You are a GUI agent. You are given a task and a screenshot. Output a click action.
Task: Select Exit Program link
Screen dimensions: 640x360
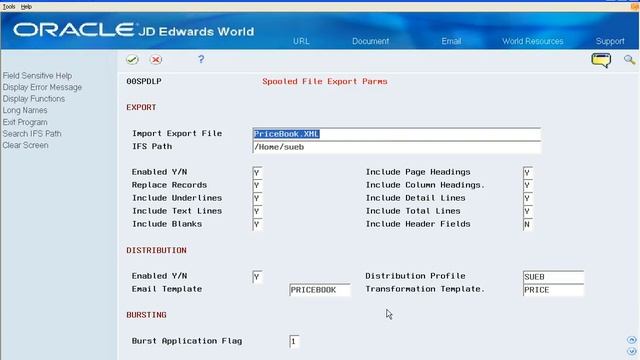25,122
